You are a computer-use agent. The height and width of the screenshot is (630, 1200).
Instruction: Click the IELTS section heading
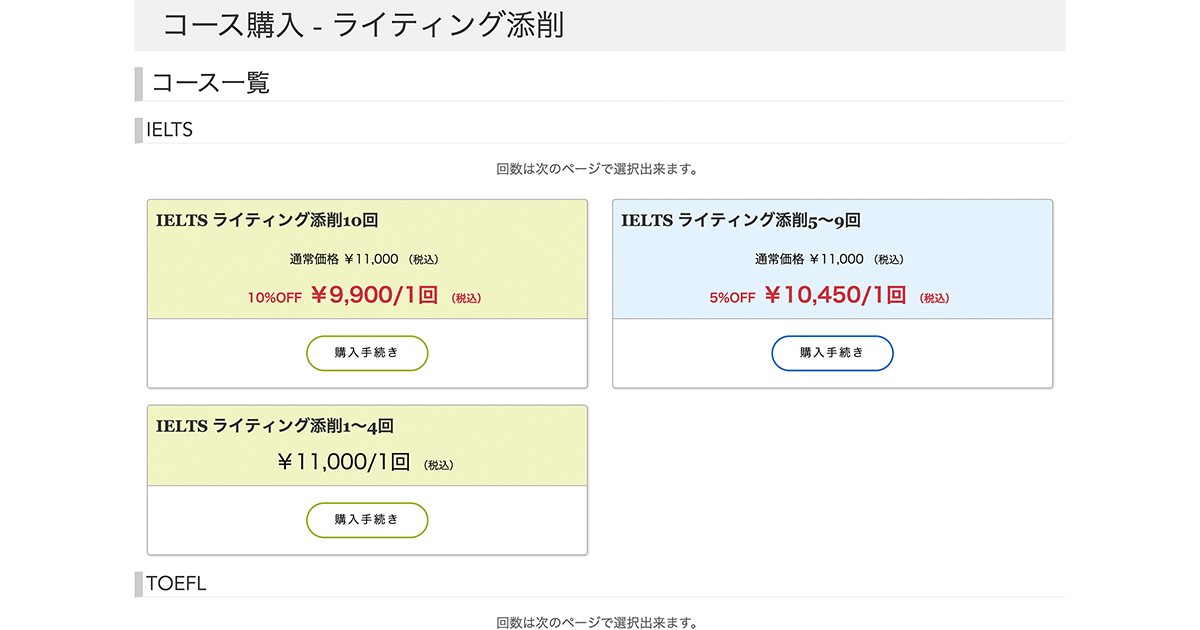pyautogui.click(x=169, y=130)
